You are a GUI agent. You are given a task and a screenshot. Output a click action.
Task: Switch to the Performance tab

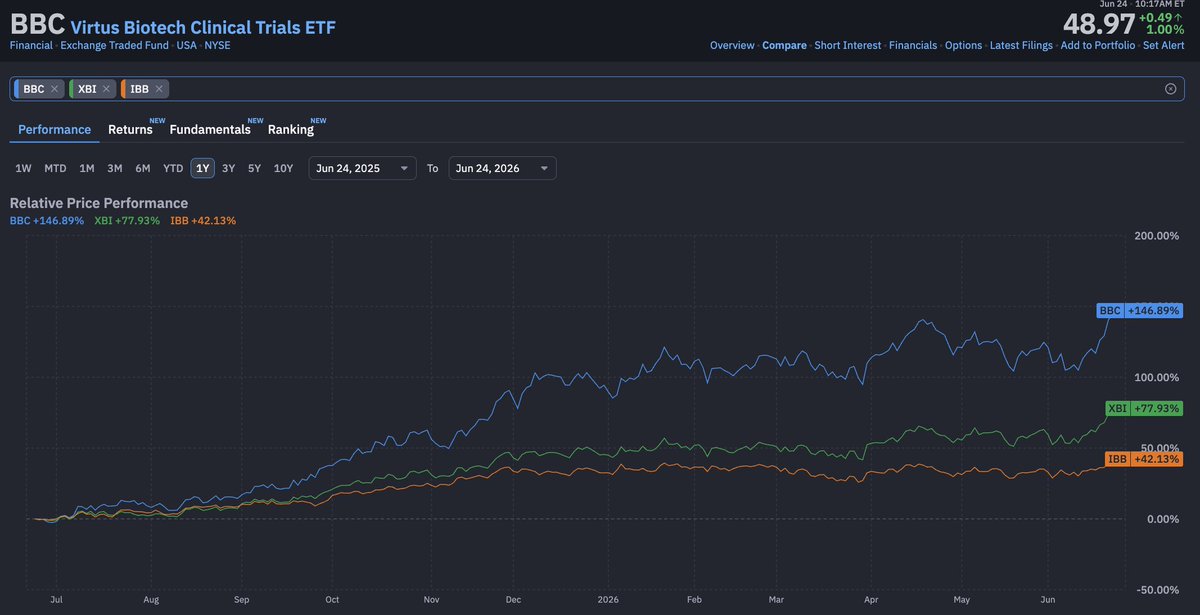pyautogui.click(x=55, y=130)
